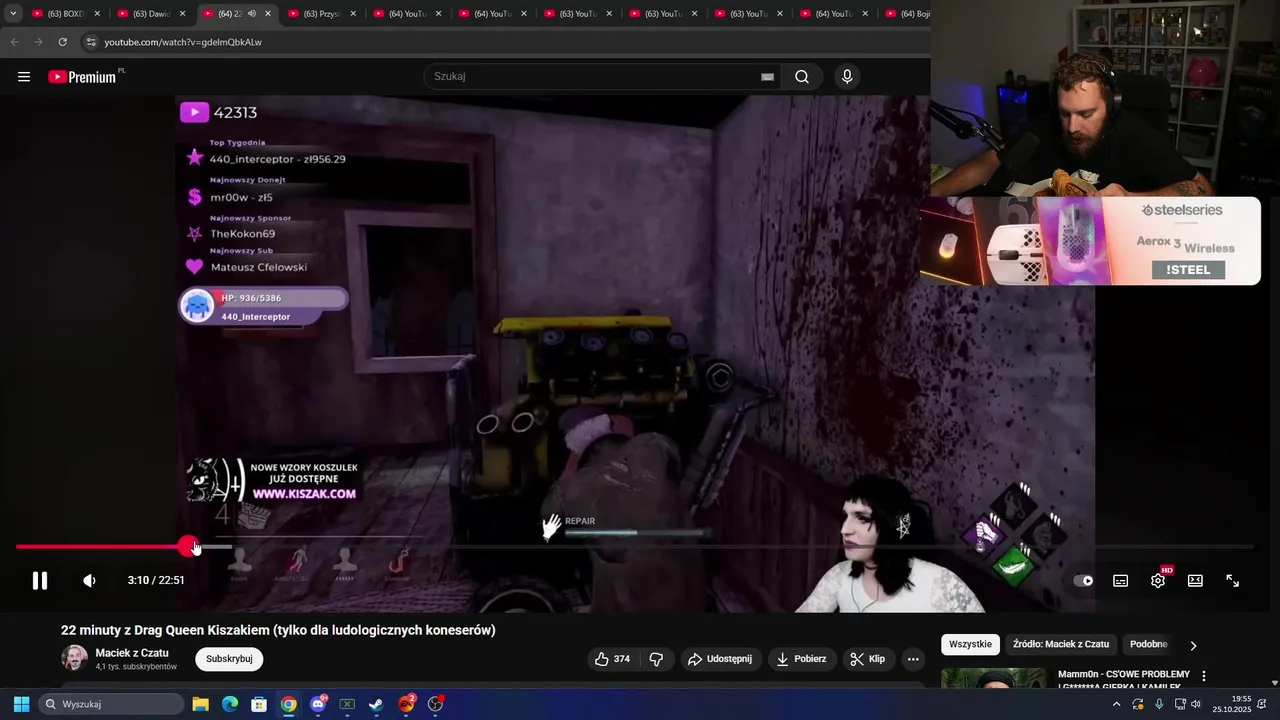This screenshot has width=1280, height=720.
Task: Switch to the (63) Dawid tab
Action: pos(145,14)
